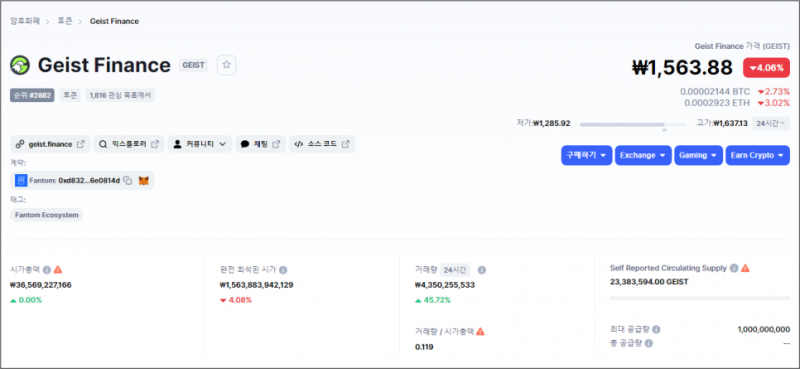
Task: Expand the Earn Crypto dropdown button
Action: coord(758,155)
